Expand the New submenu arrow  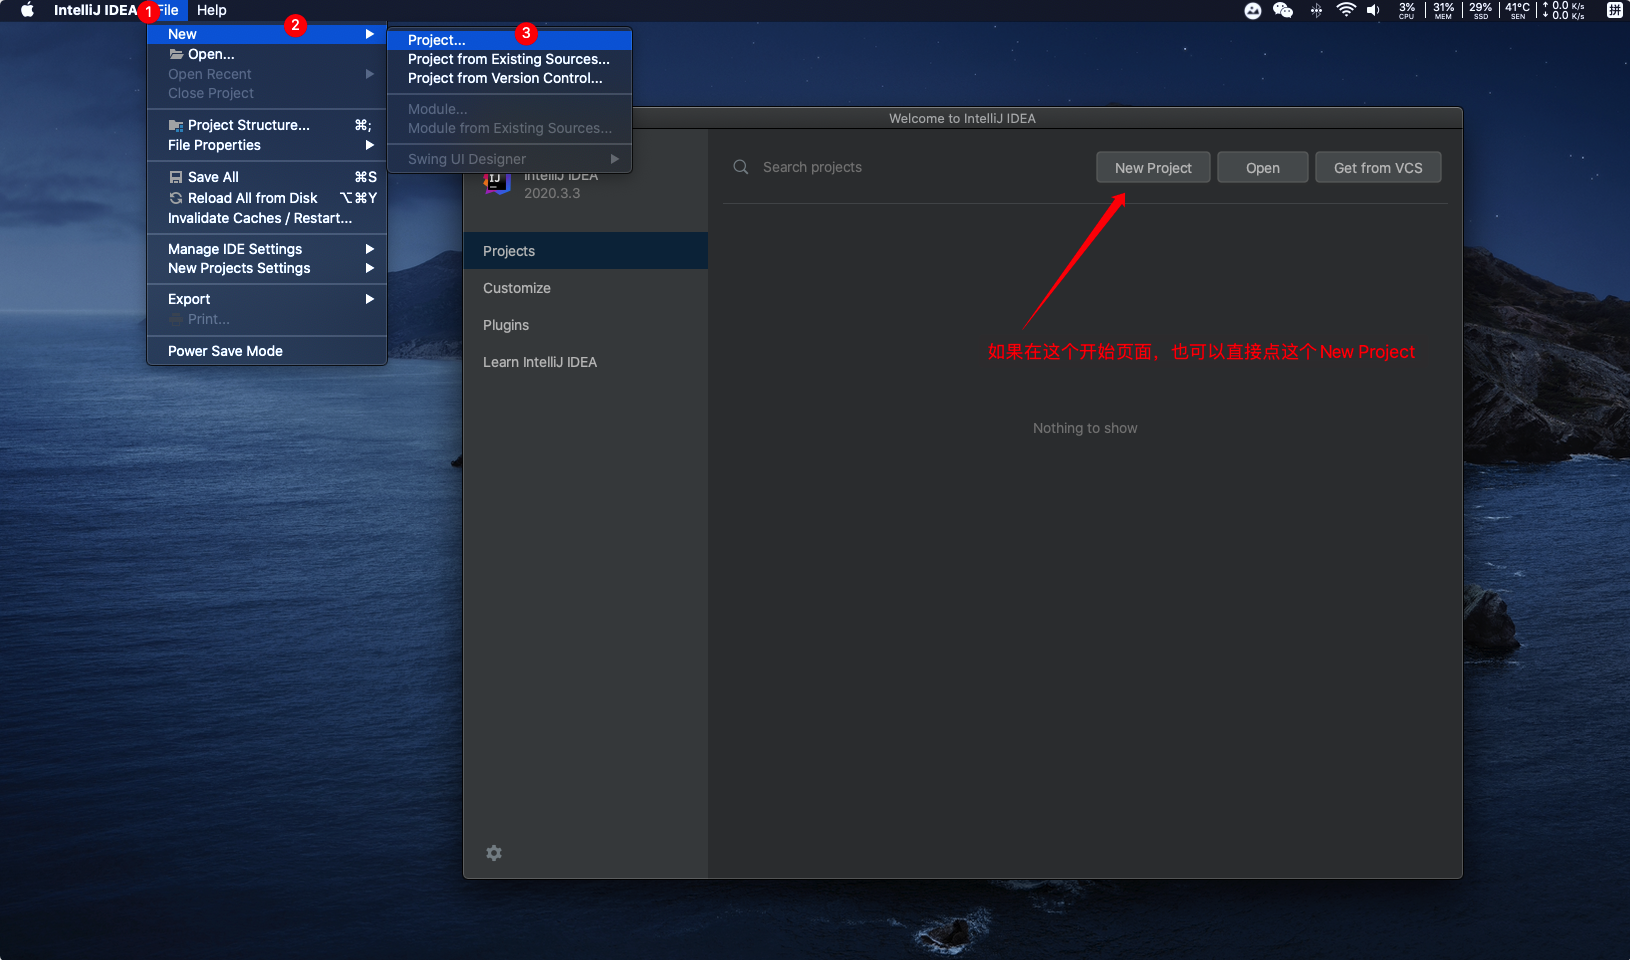(x=370, y=34)
